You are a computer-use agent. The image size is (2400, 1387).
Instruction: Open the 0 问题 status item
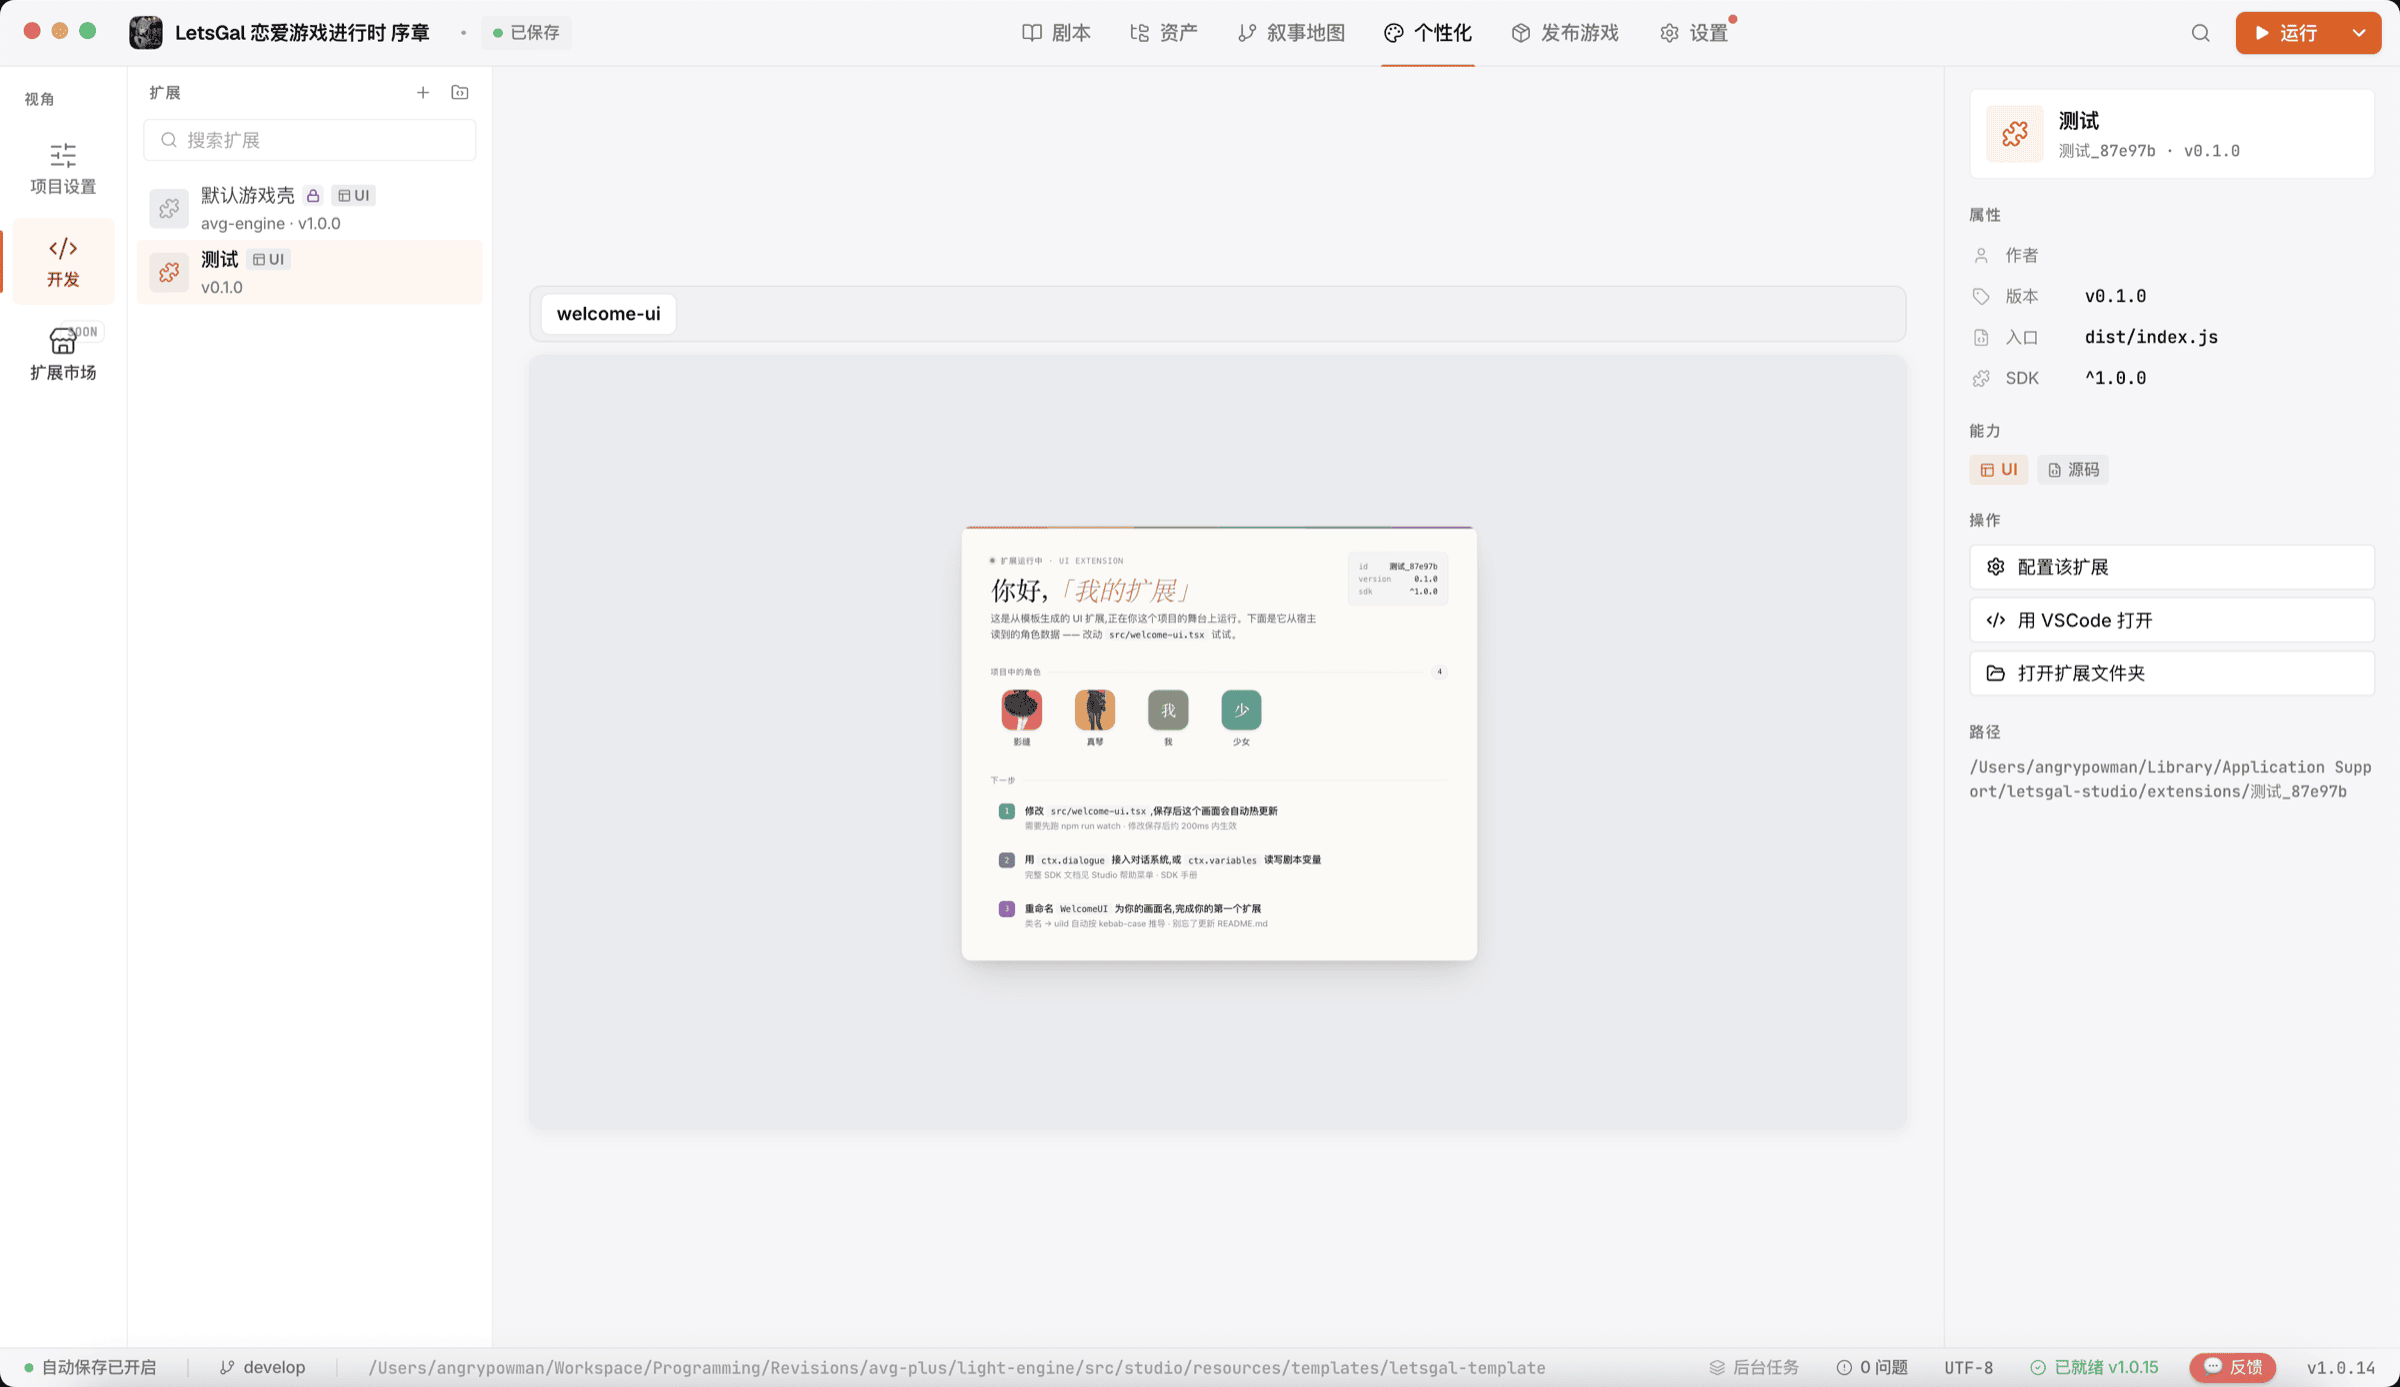click(1872, 1367)
